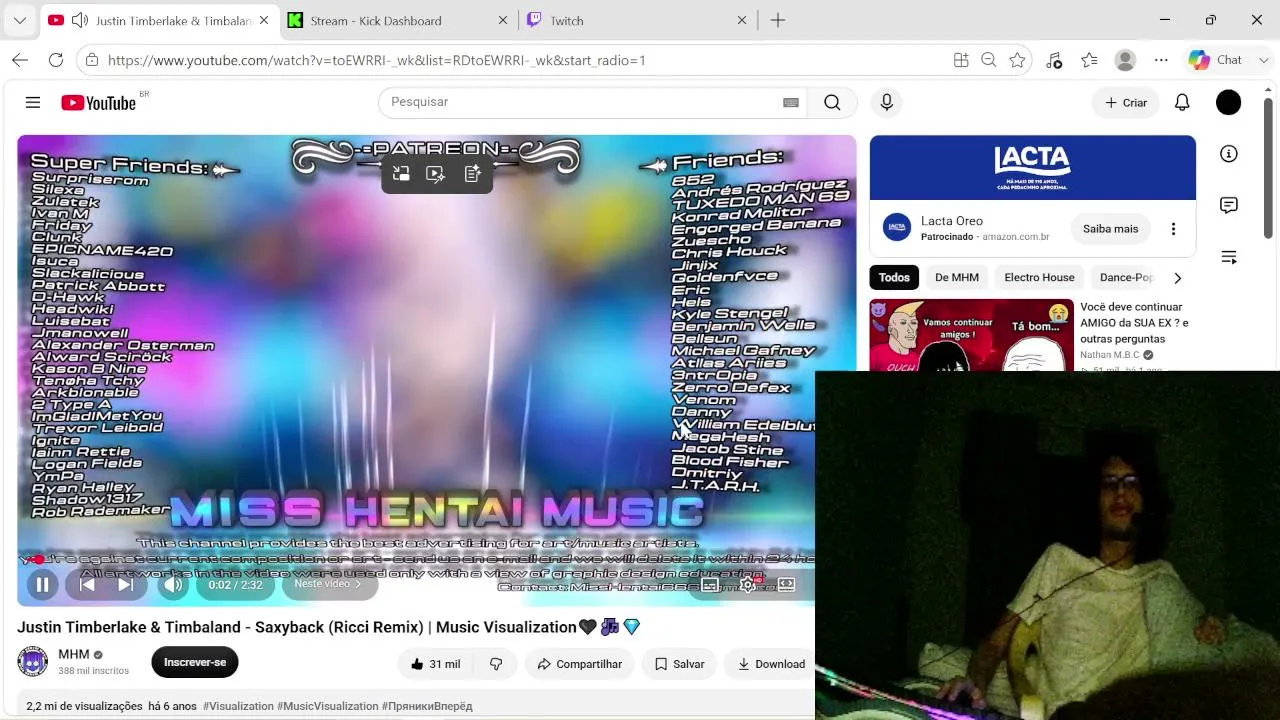Click the middle play-arrow icon on the video overlay
Viewport: 1280px width, 720px height.
pyautogui.click(x=436, y=174)
